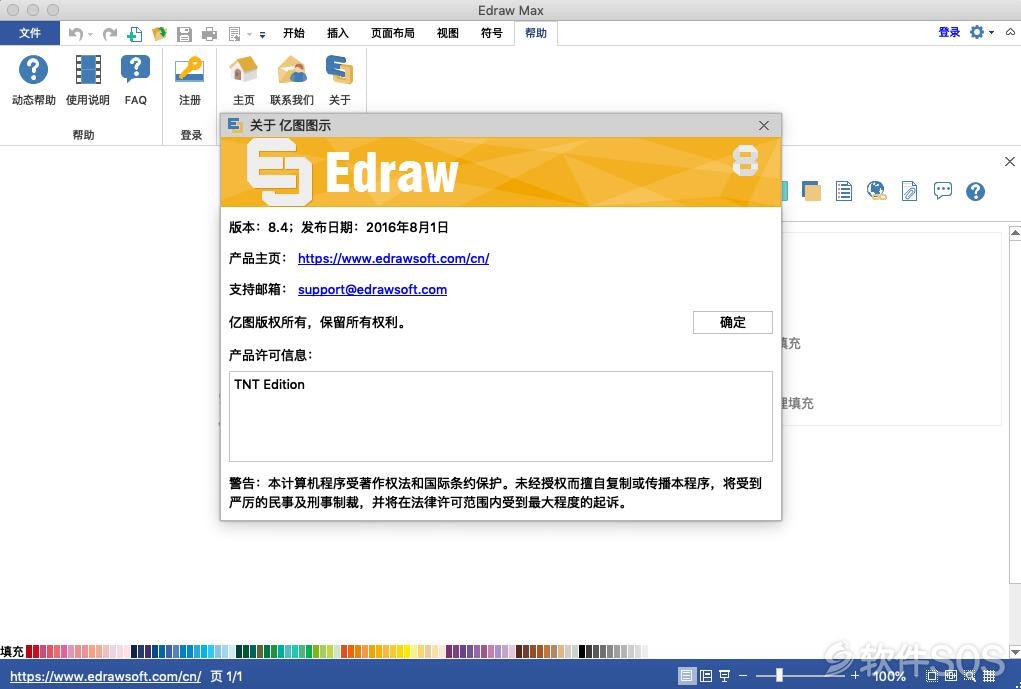Click the 注册 register key icon
The width and height of the screenshot is (1021, 689).
(x=189, y=69)
